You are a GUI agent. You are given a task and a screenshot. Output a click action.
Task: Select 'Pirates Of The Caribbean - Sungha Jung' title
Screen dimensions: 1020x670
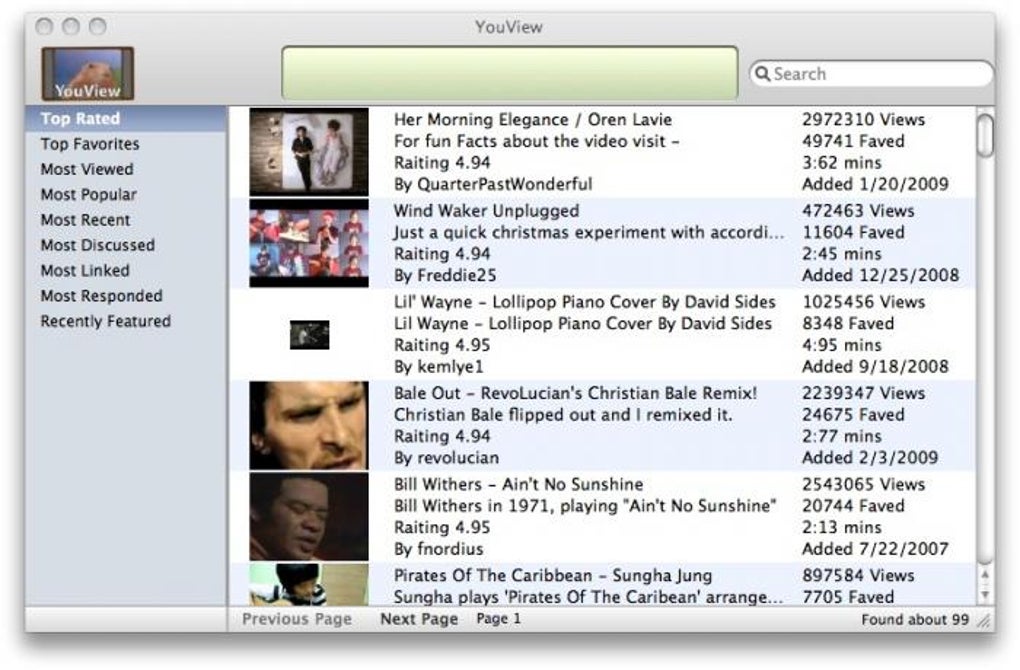tap(553, 575)
